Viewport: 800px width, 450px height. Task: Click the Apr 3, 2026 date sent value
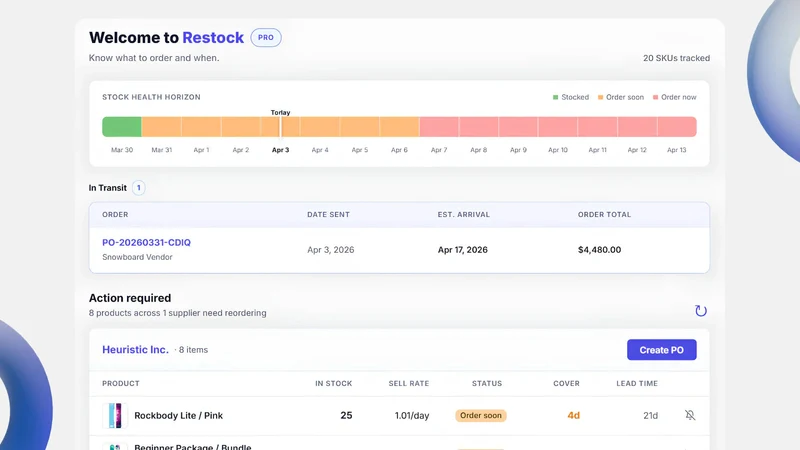pyautogui.click(x=331, y=250)
